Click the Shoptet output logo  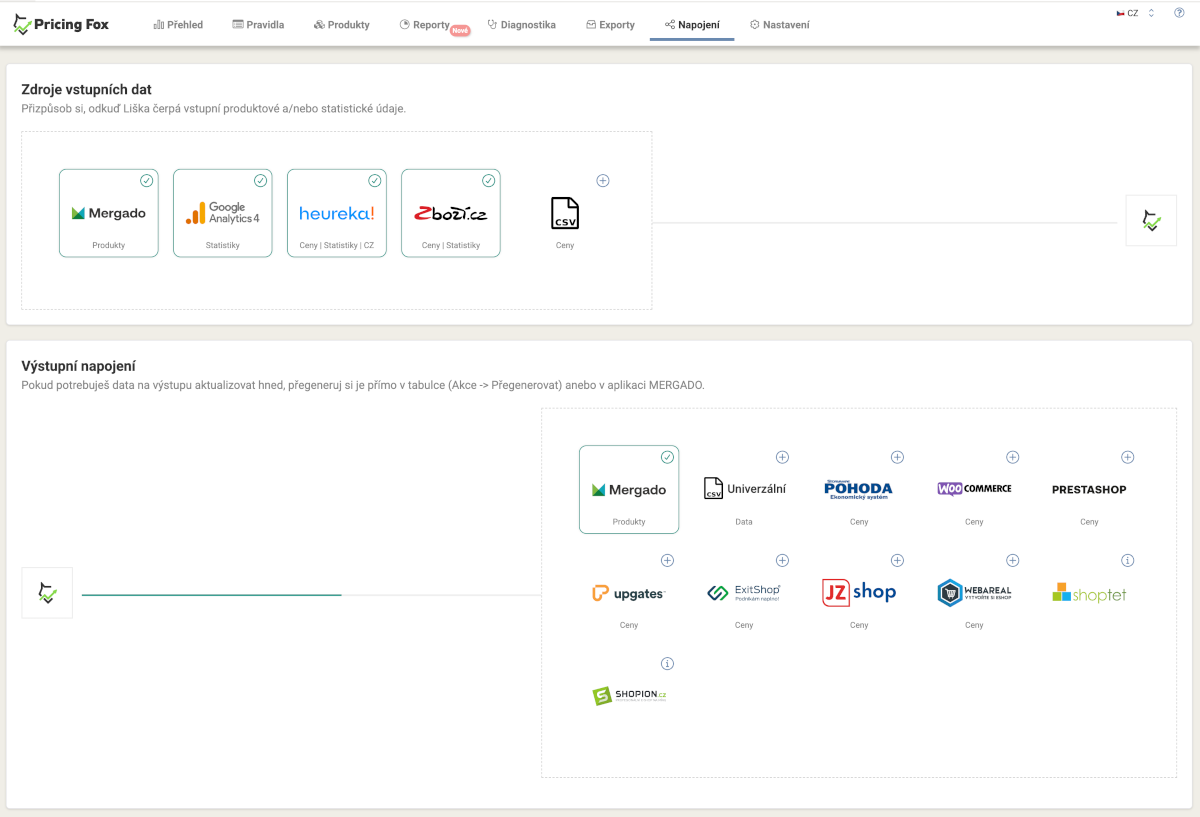1089,593
